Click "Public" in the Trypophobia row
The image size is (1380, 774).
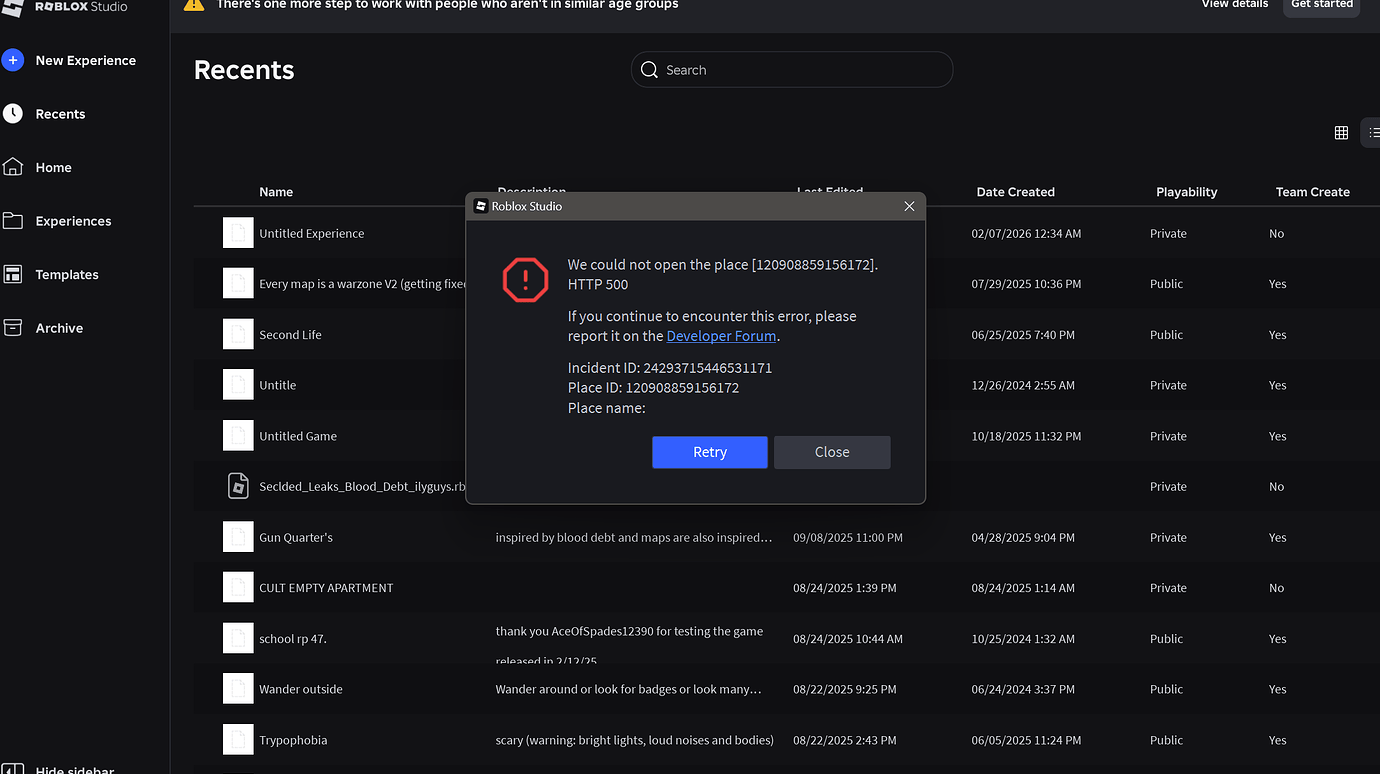1166,740
